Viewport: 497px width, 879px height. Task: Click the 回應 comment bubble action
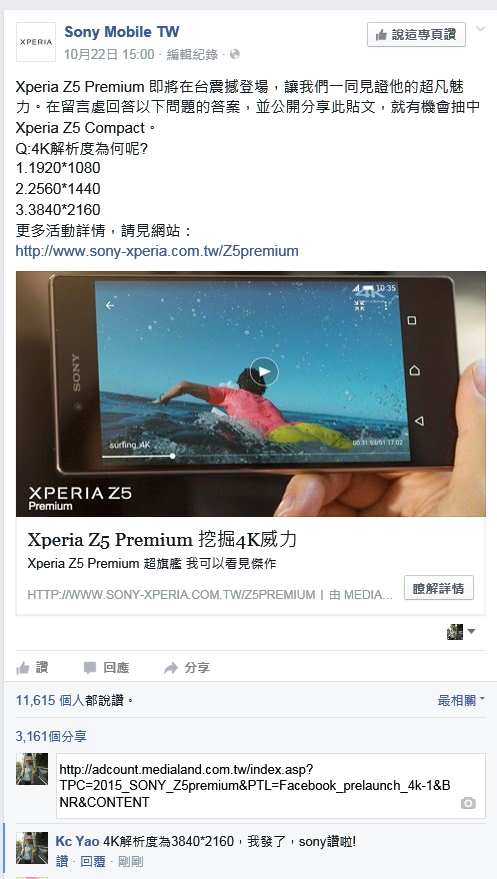(x=106, y=668)
